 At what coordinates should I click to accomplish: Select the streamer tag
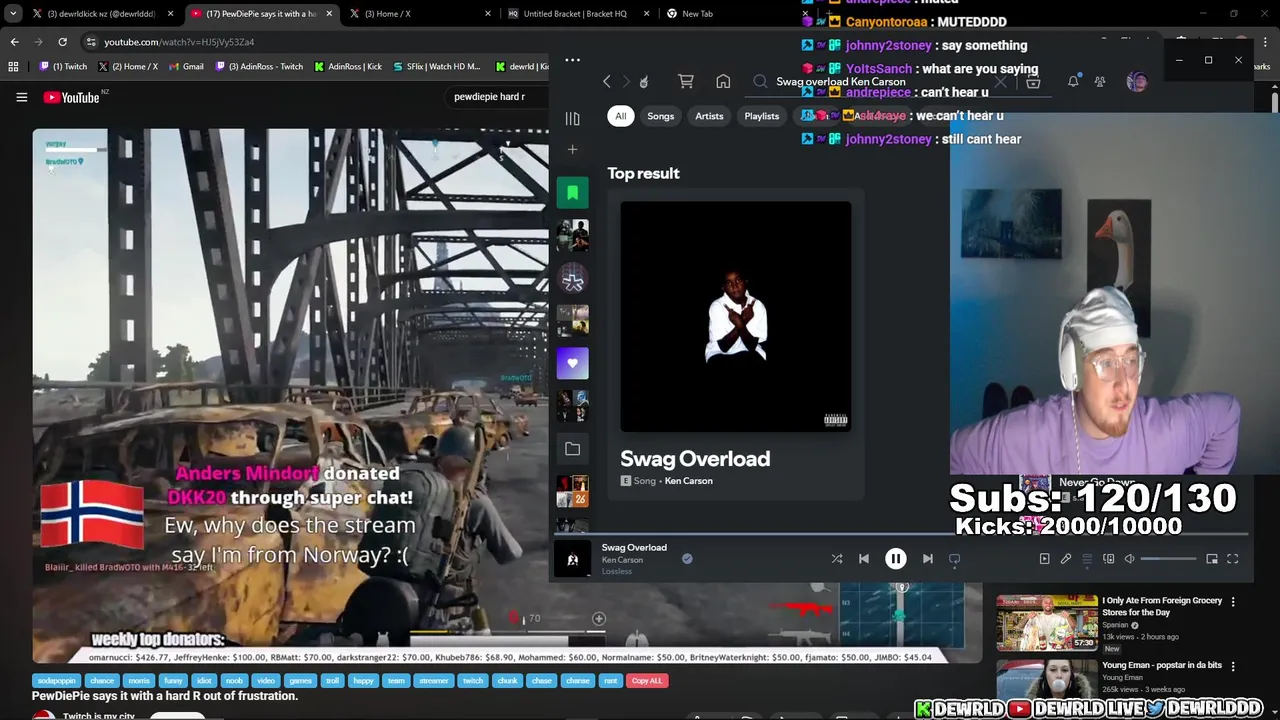click(x=434, y=681)
